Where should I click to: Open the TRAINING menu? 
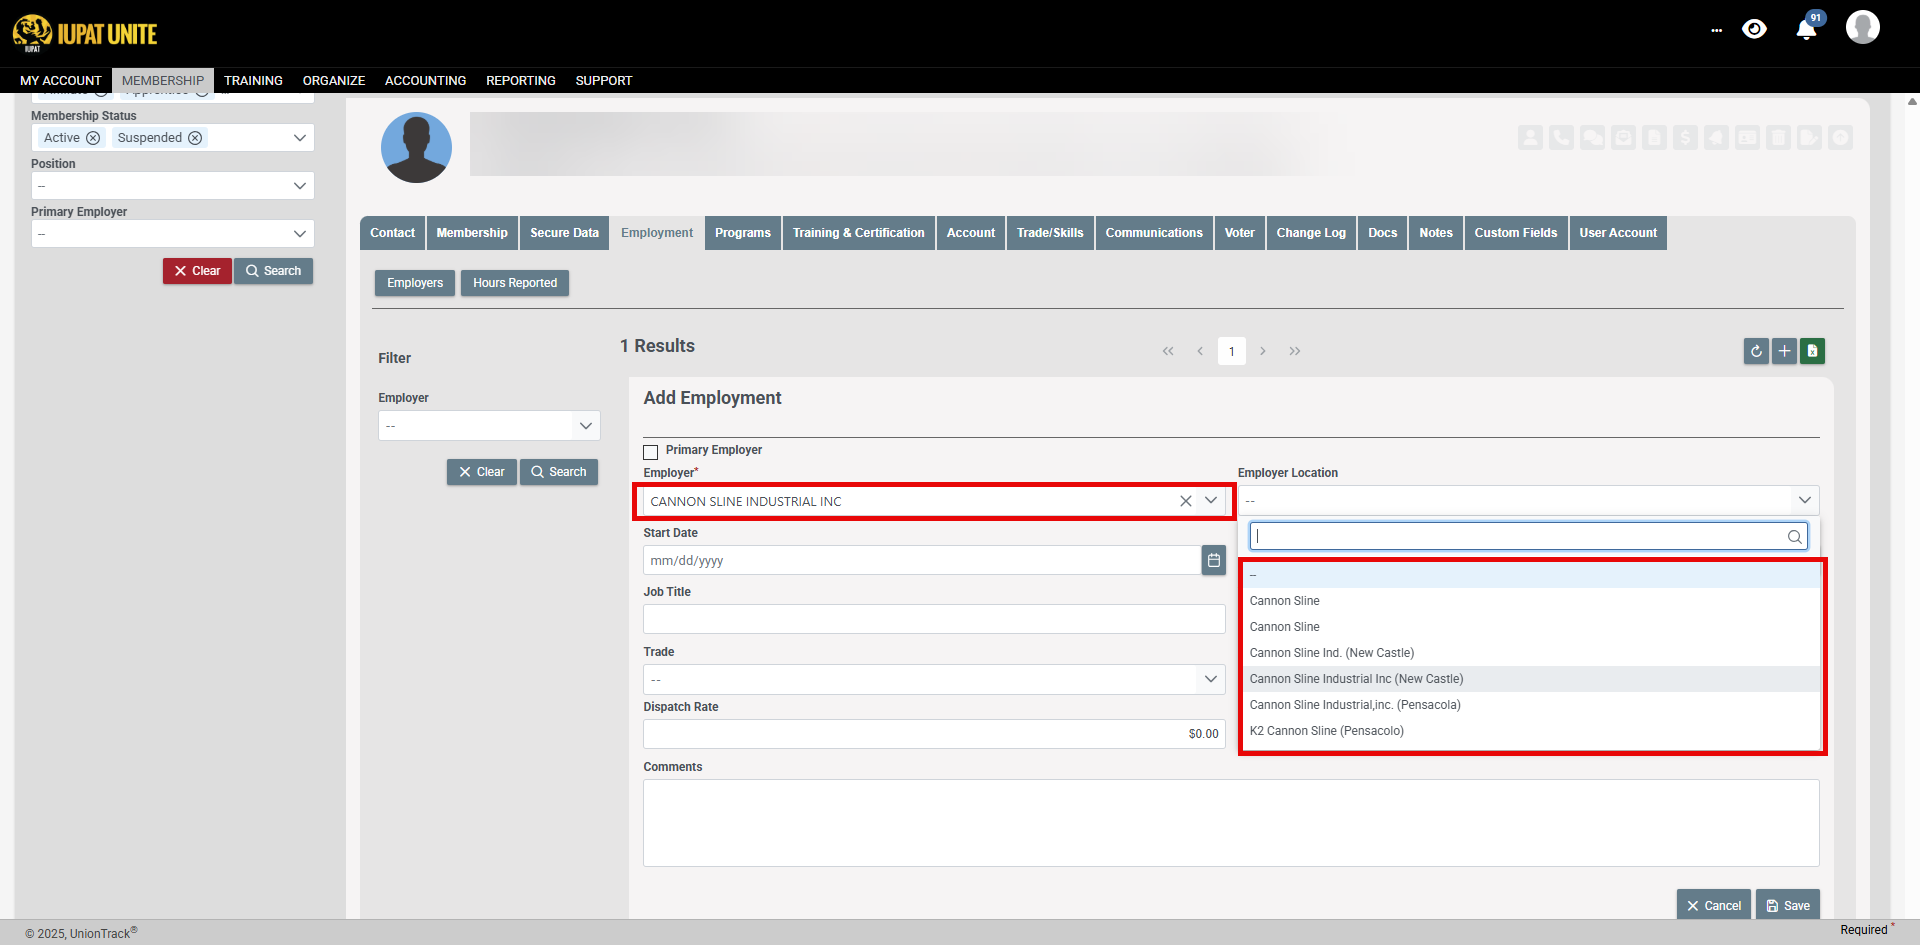coord(253,81)
